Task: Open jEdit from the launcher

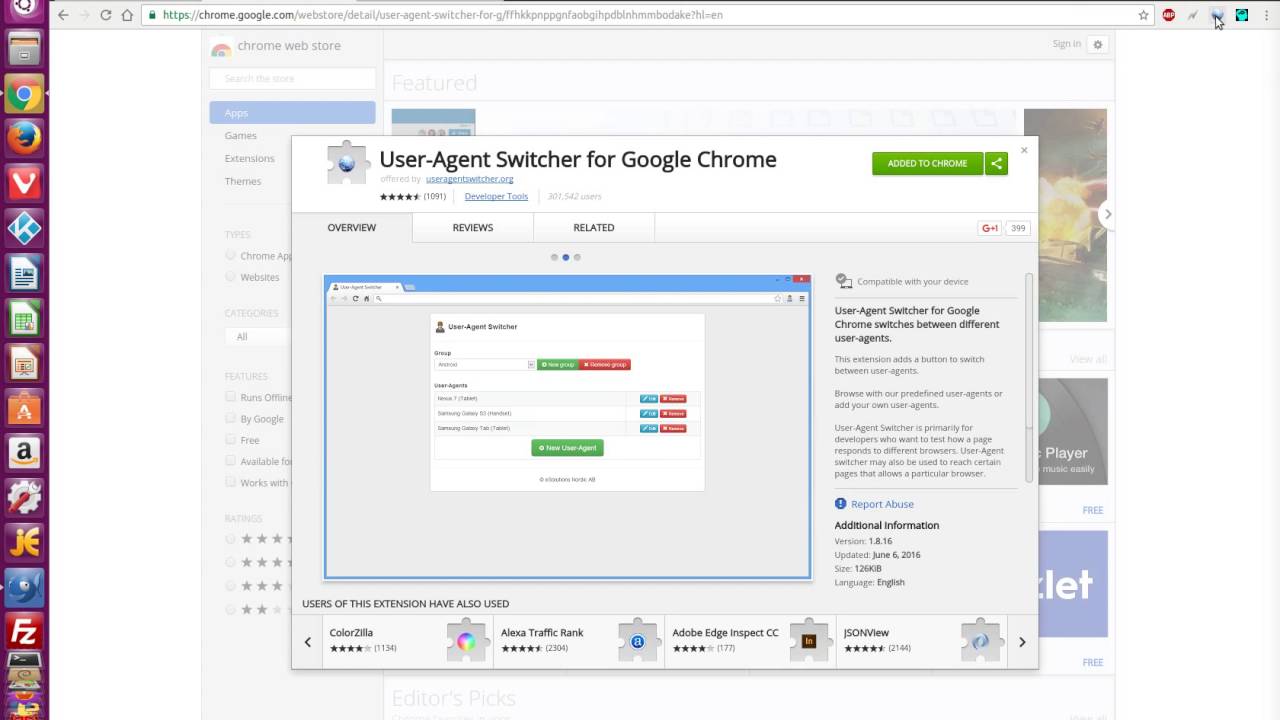Action: click(x=24, y=541)
